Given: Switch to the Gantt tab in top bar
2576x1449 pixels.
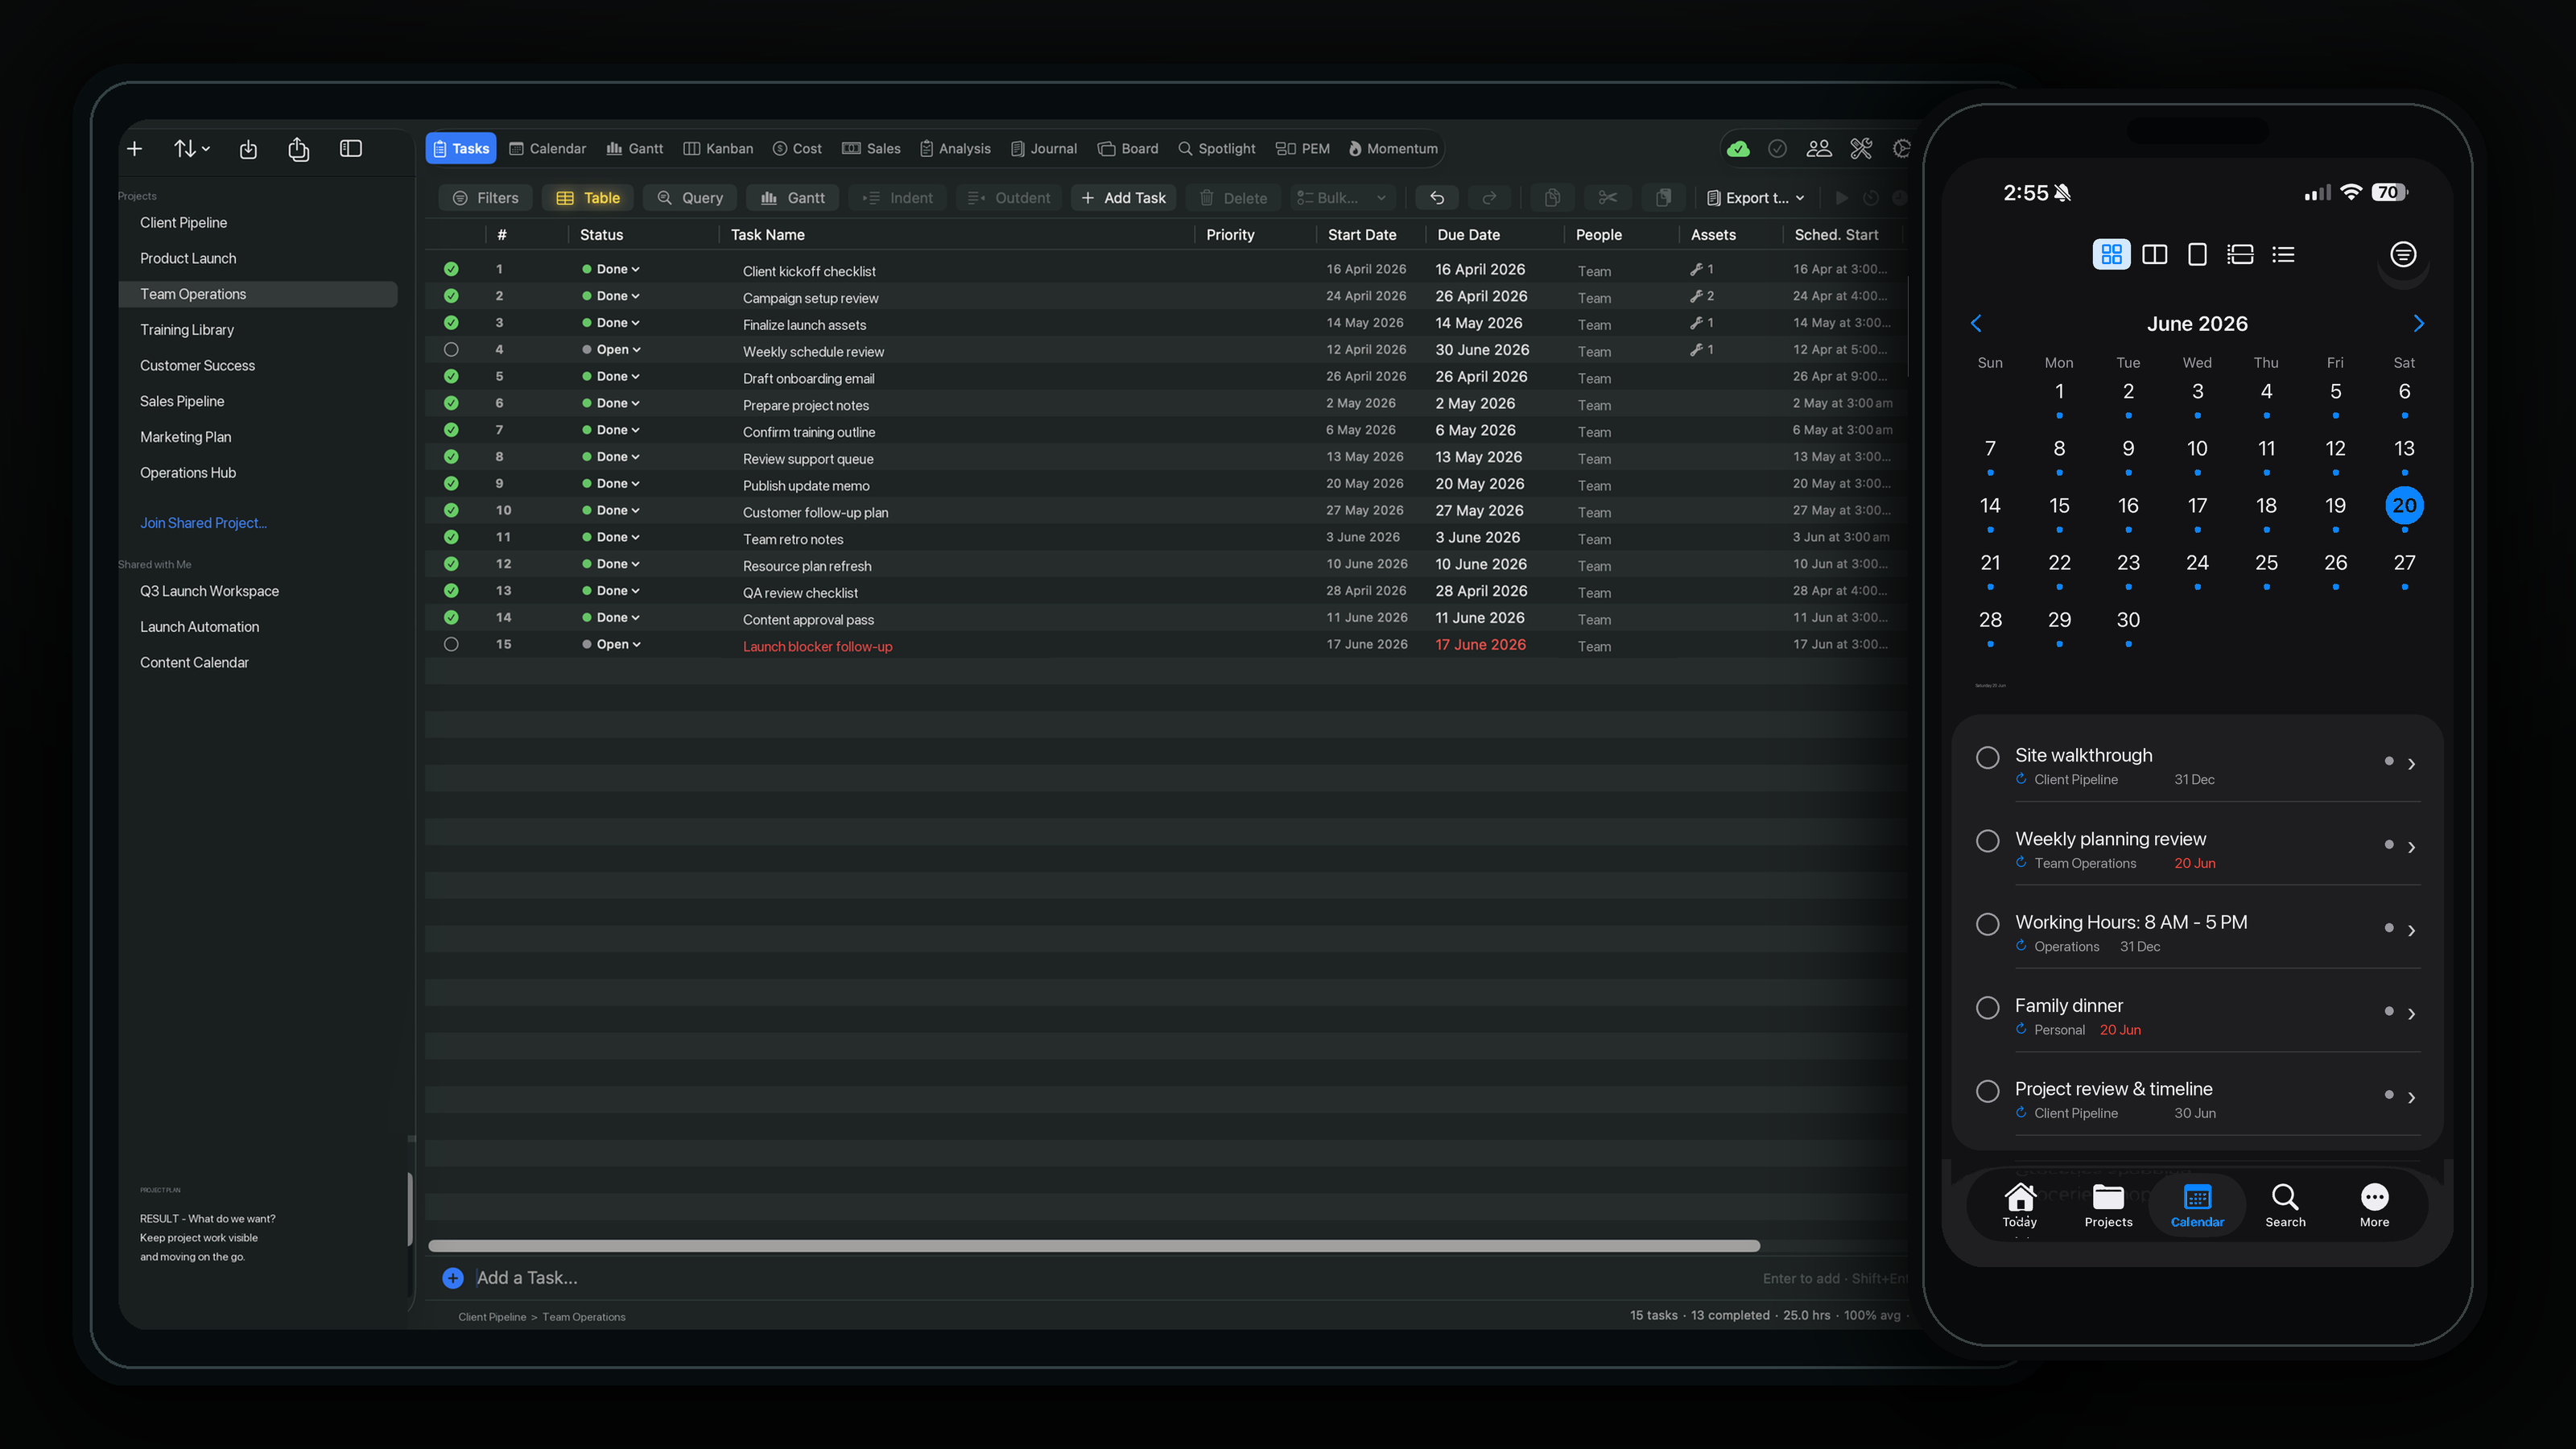Looking at the screenshot, I should click(x=635, y=149).
